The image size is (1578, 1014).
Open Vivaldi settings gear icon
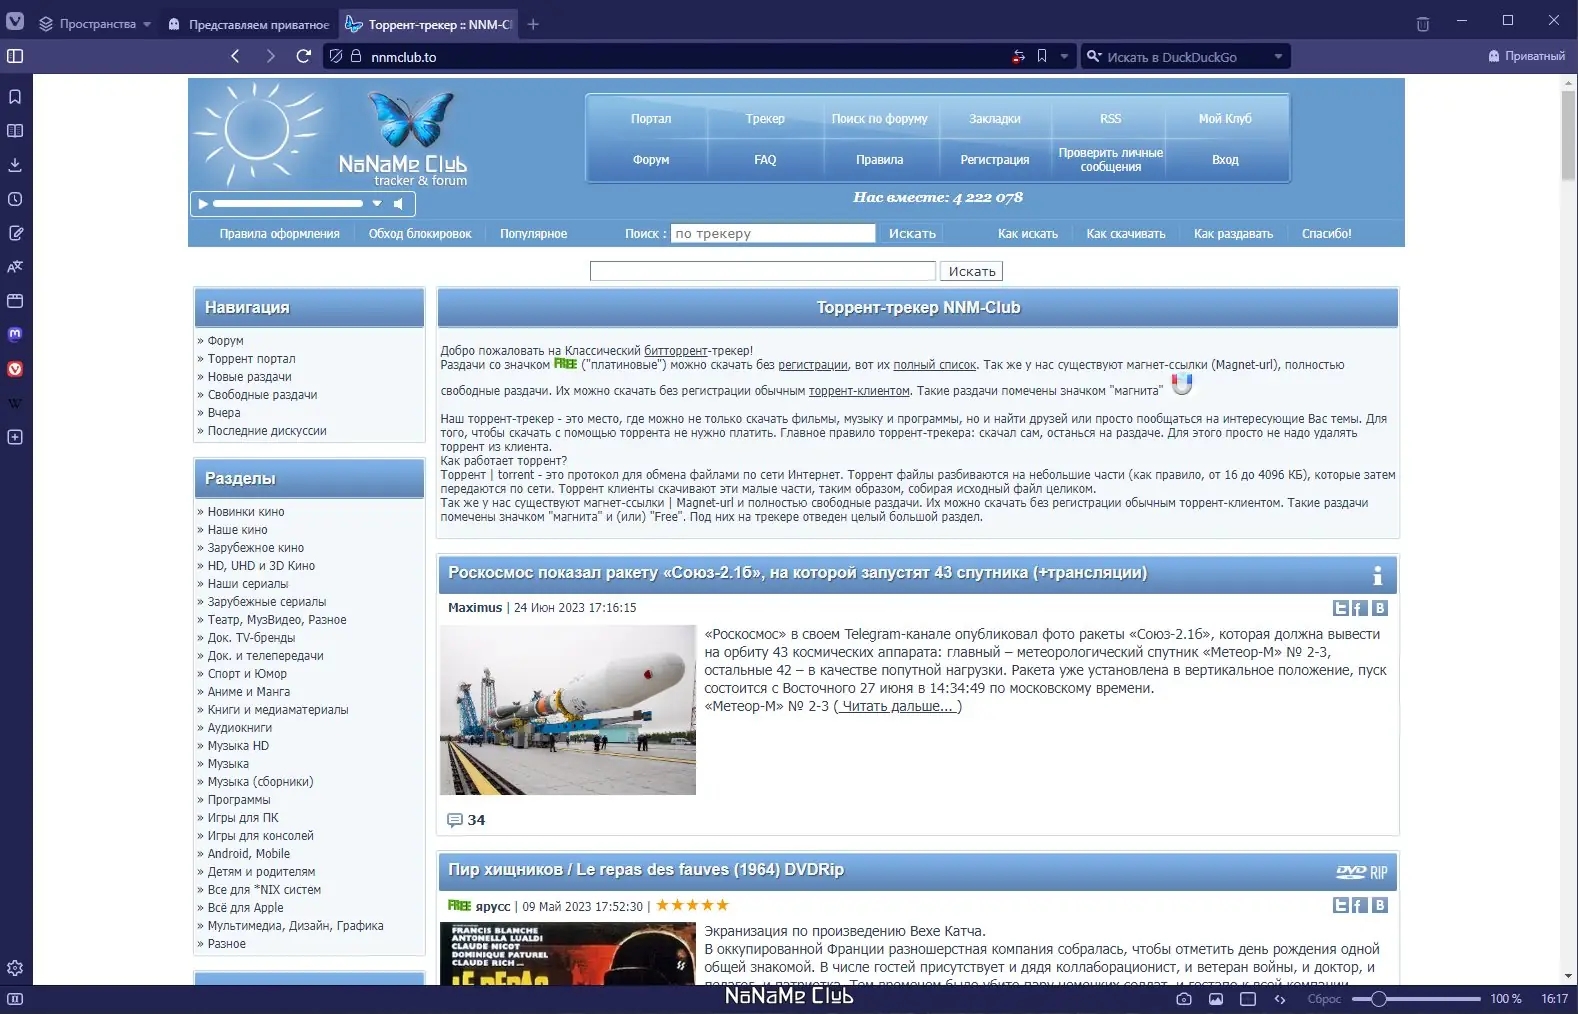(x=15, y=968)
